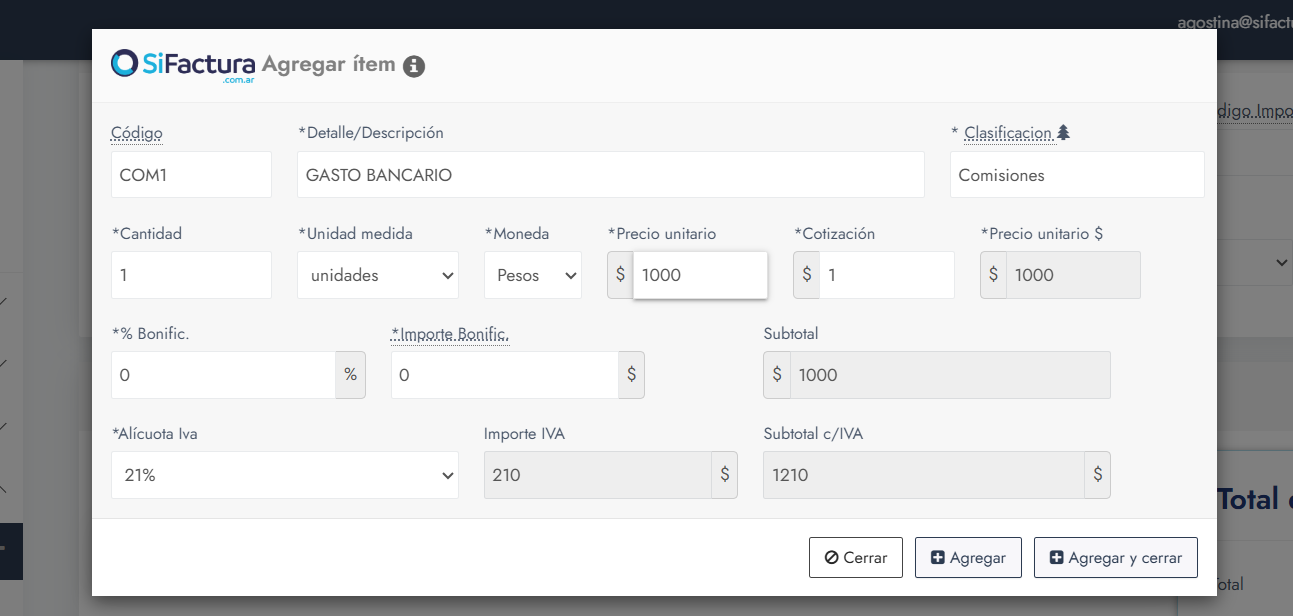
Task: Click the dollar sign before Precio unitario
Action: [620, 275]
